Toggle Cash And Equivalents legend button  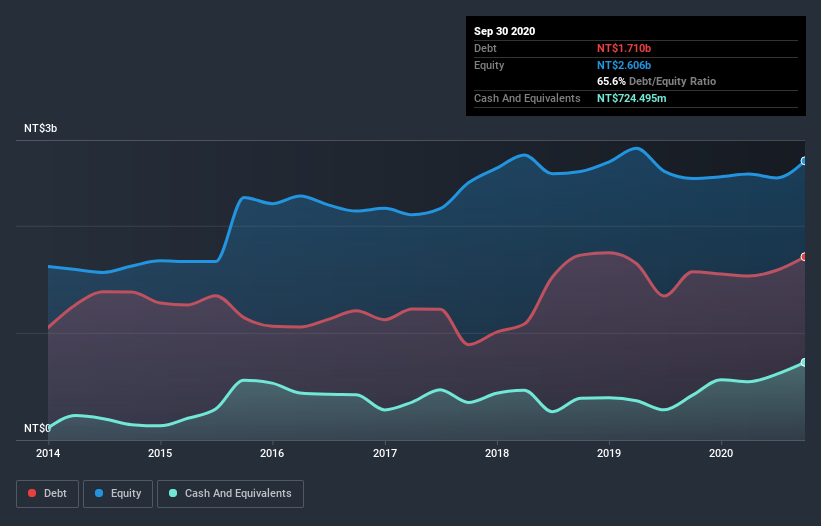(x=230, y=494)
